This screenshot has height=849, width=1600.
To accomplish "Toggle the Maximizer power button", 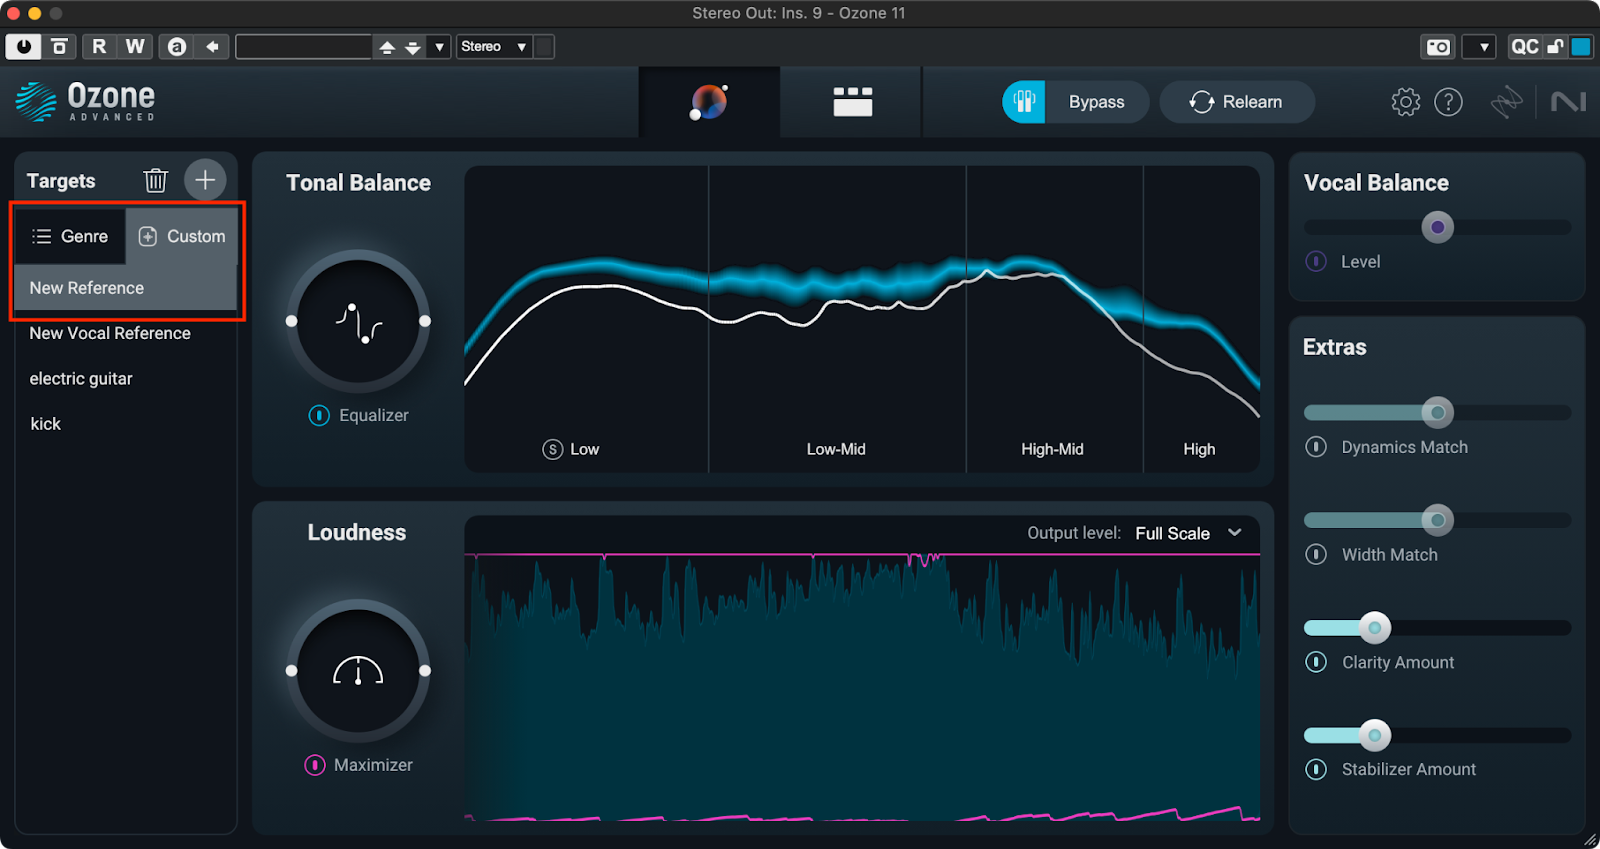I will point(315,765).
